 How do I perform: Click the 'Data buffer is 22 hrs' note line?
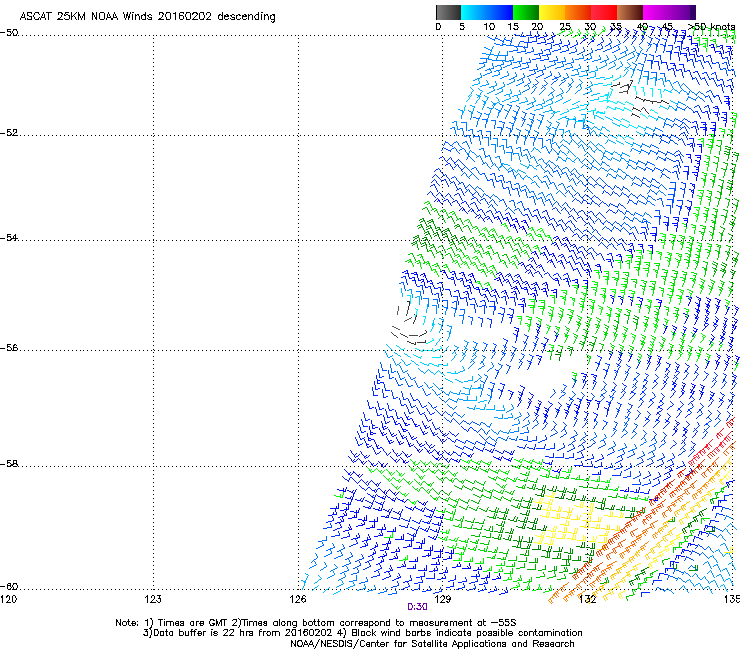pos(362,633)
